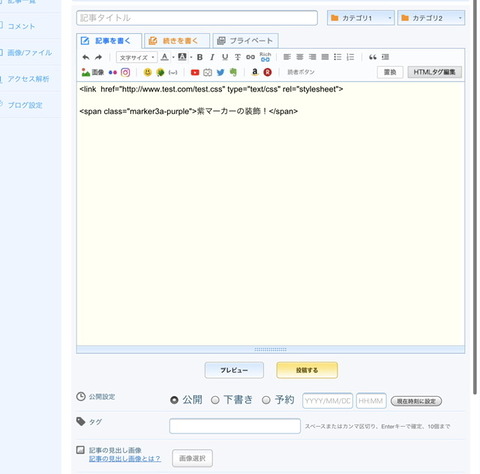Open the yellow smiley emoji picker
480x474 pixels.
147,72
